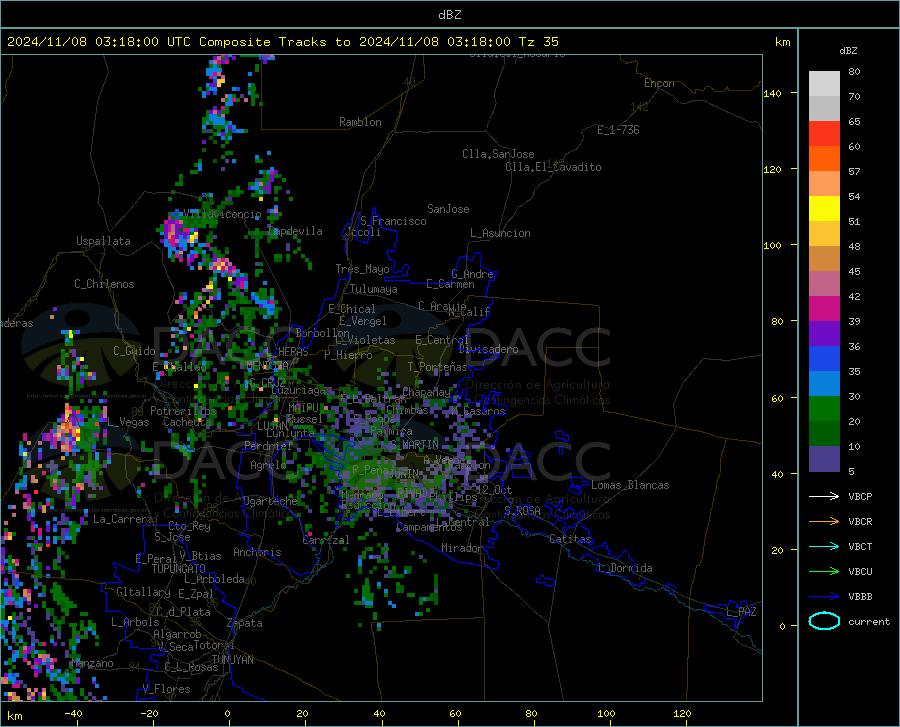Click the La_Carrera map label
The height and width of the screenshot is (727, 900).
(123, 519)
